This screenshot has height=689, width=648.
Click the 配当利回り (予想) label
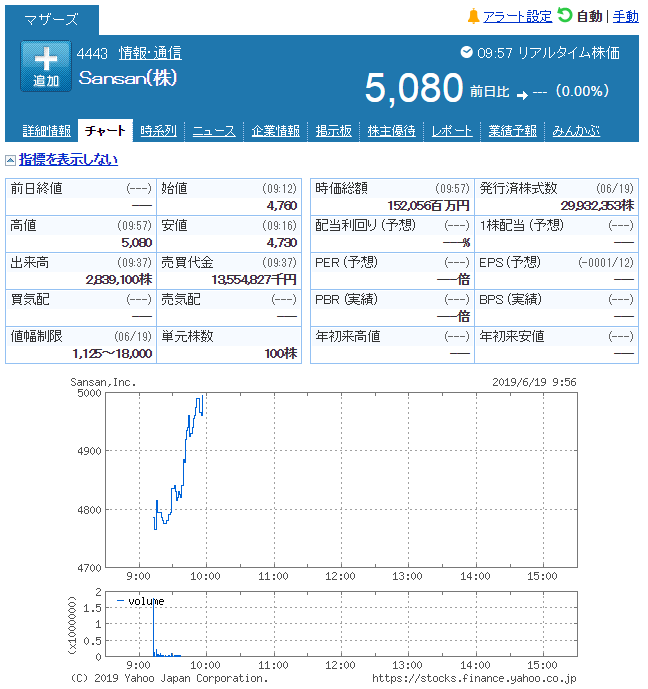366,225
